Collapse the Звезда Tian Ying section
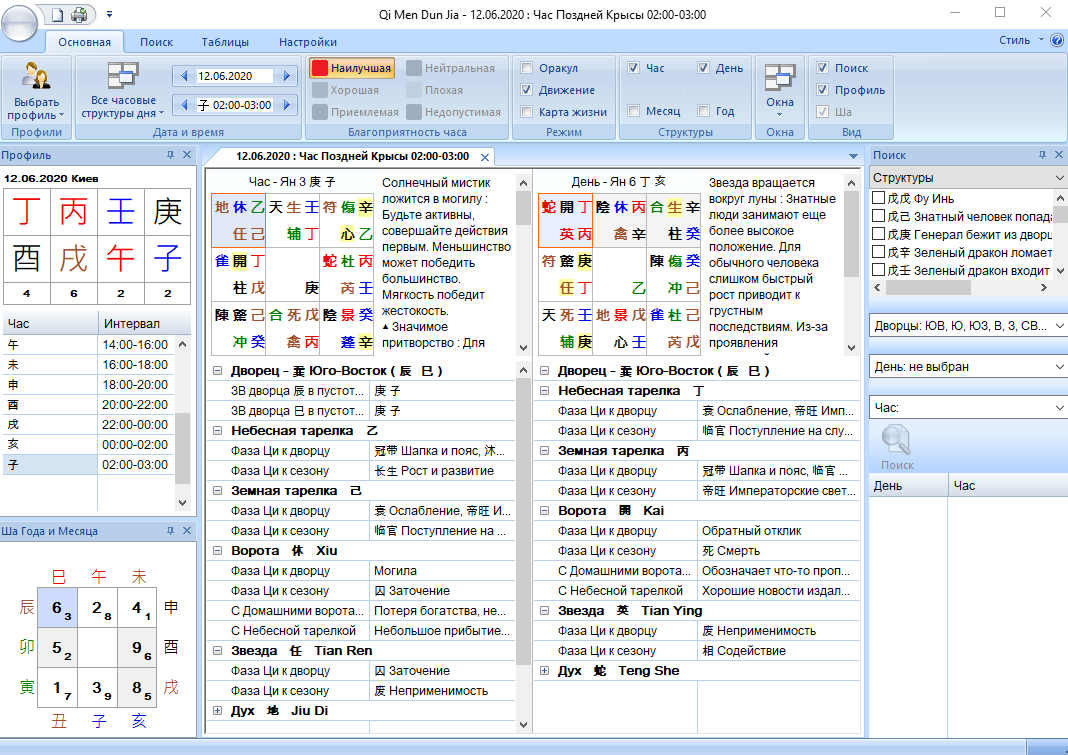The height and width of the screenshot is (755, 1068). point(544,611)
